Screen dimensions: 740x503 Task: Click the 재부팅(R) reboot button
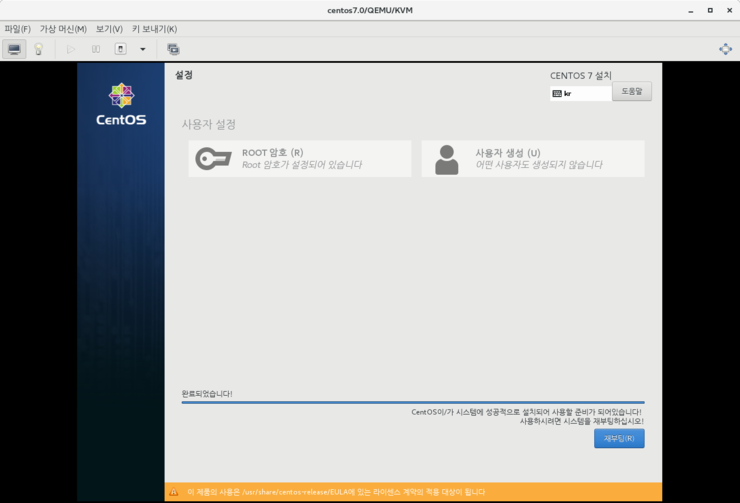click(619, 438)
